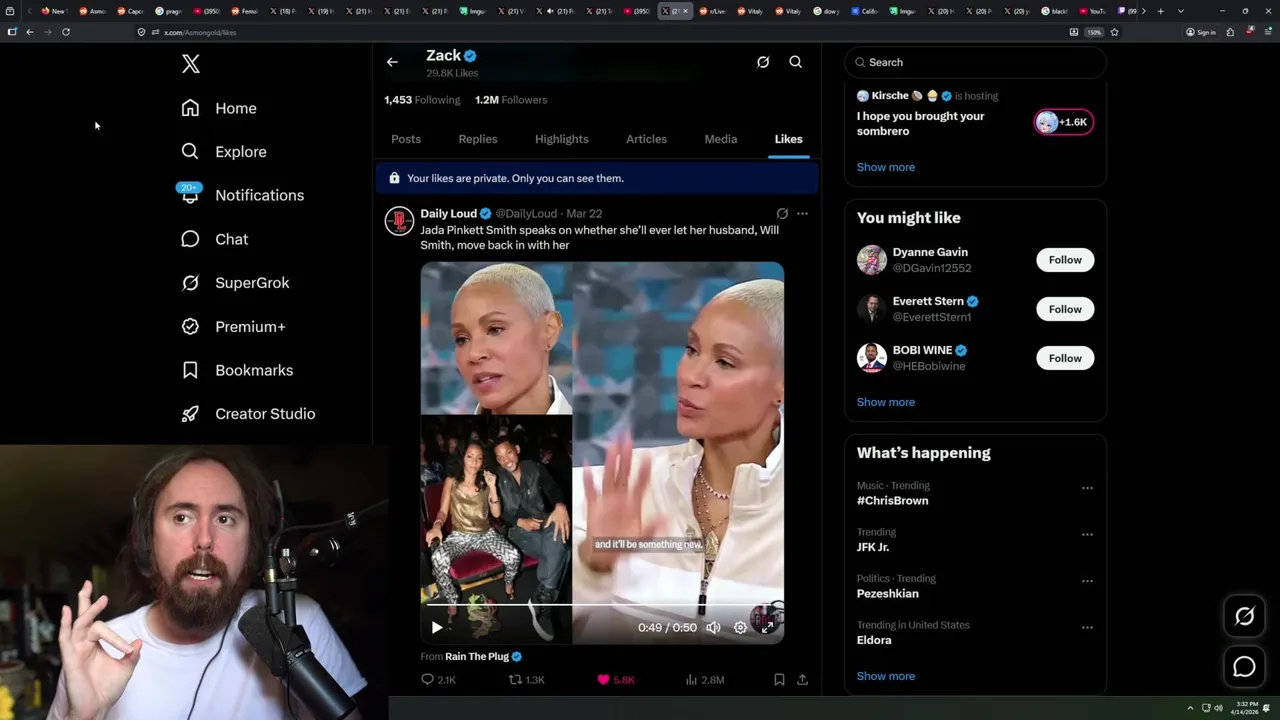This screenshot has width=1280, height=720.
Task: Join the Kirsche space with +1.6K listeners
Action: (1063, 122)
